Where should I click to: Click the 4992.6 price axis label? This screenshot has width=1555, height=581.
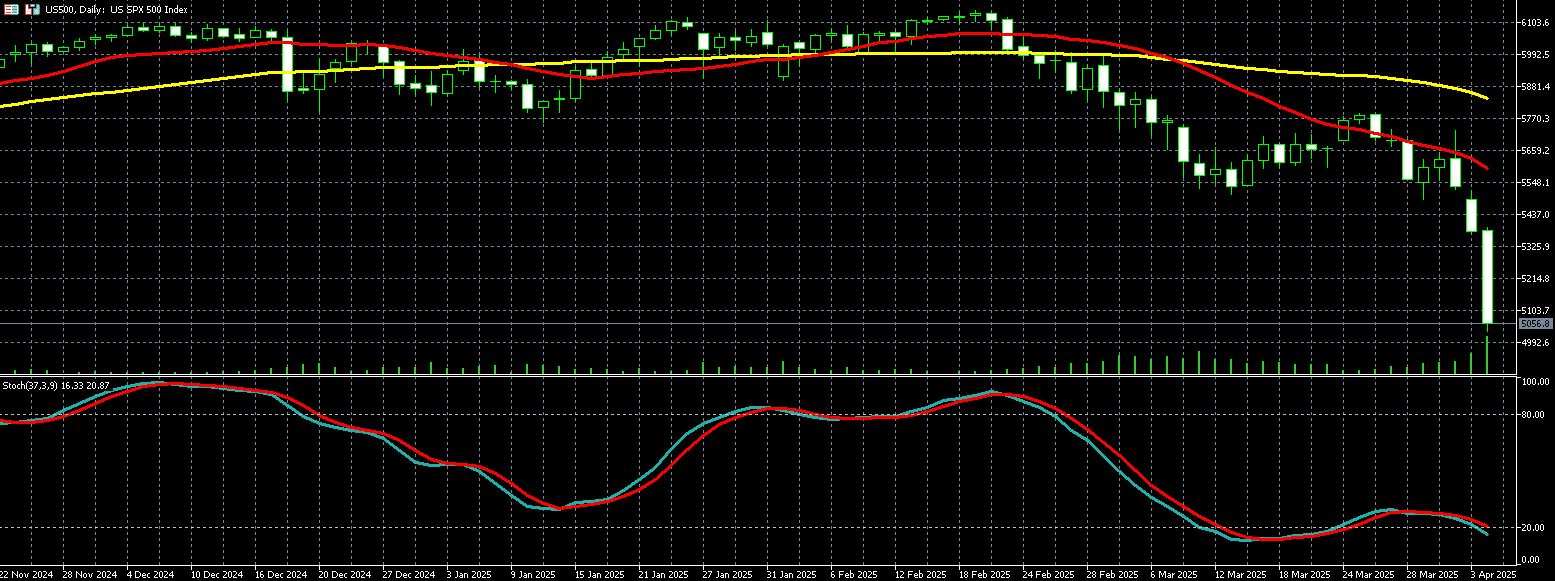point(1534,343)
